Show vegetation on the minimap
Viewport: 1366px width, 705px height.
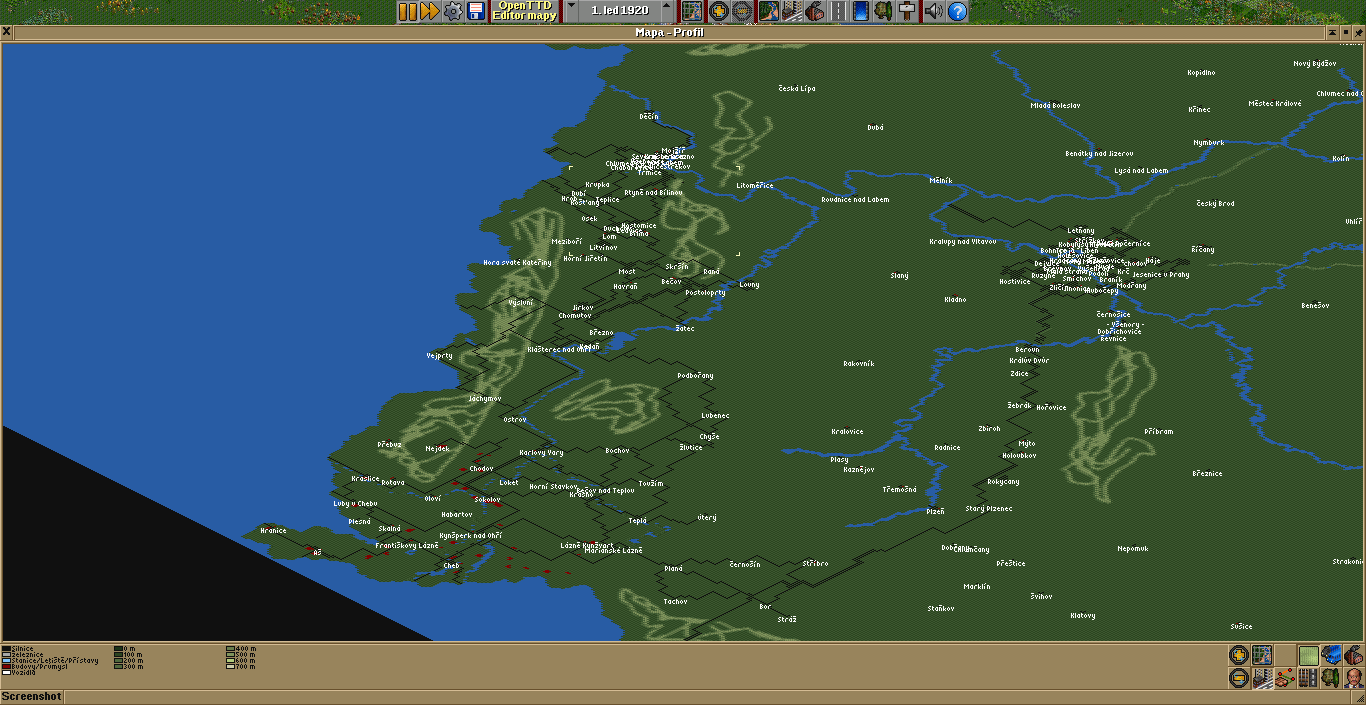coord(1331,677)
